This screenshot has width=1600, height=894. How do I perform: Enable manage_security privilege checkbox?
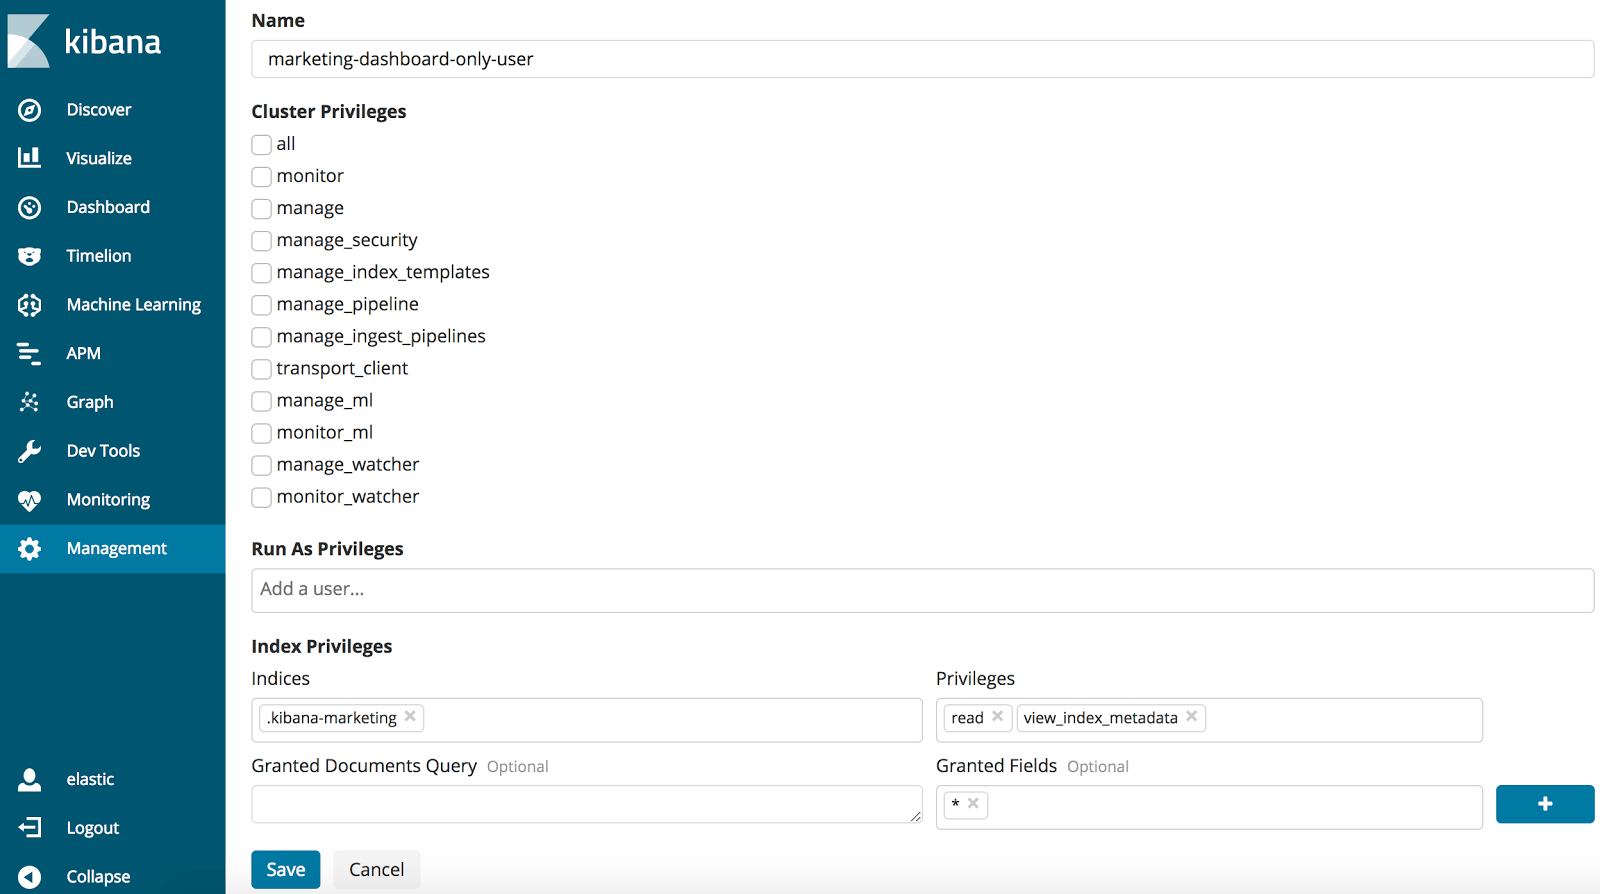click(x=262, y=241)
